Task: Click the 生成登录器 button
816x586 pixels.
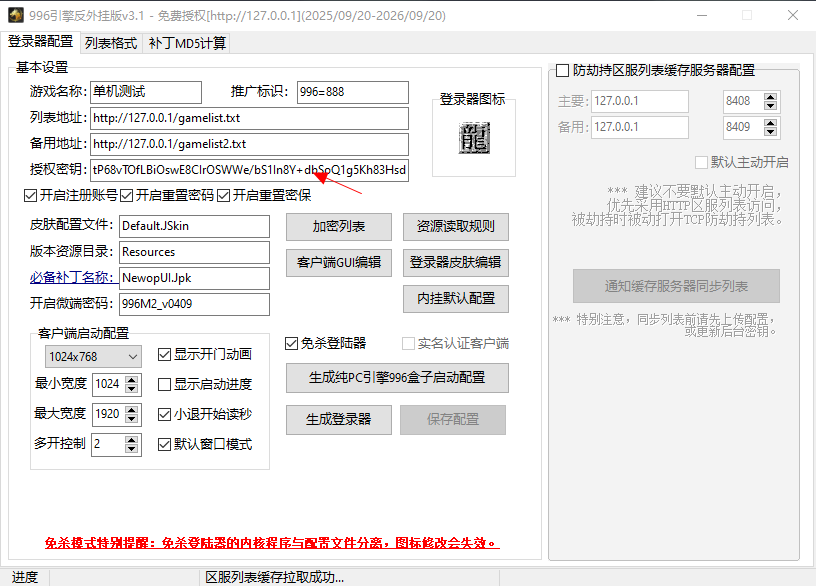Action: (x=338, y=420)
